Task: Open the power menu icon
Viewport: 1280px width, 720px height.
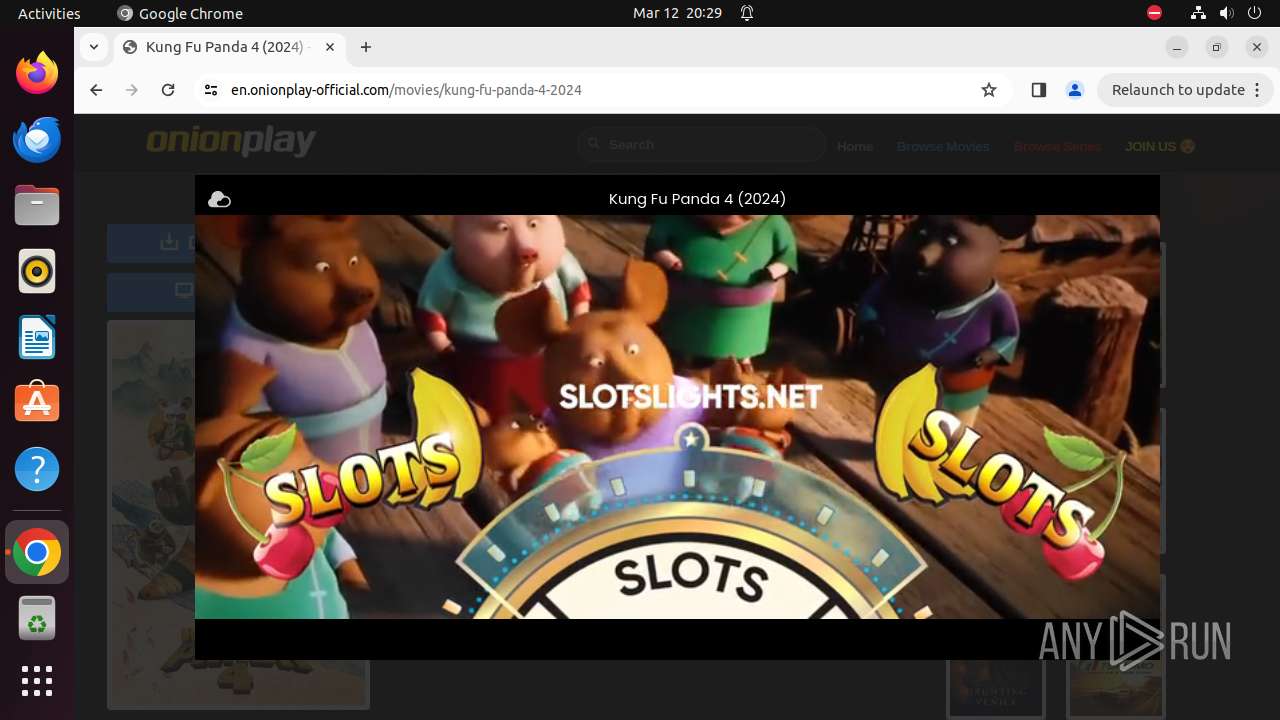Action: (x=1254, y=13)
